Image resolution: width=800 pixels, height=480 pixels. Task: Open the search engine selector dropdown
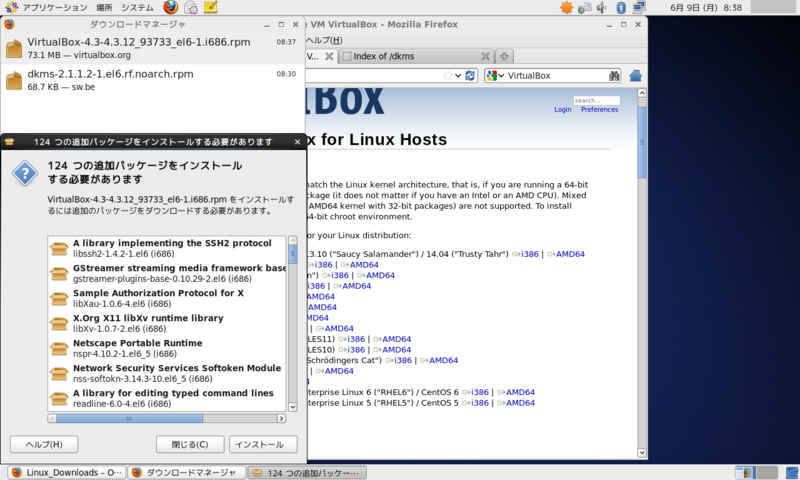coord(495,75)
